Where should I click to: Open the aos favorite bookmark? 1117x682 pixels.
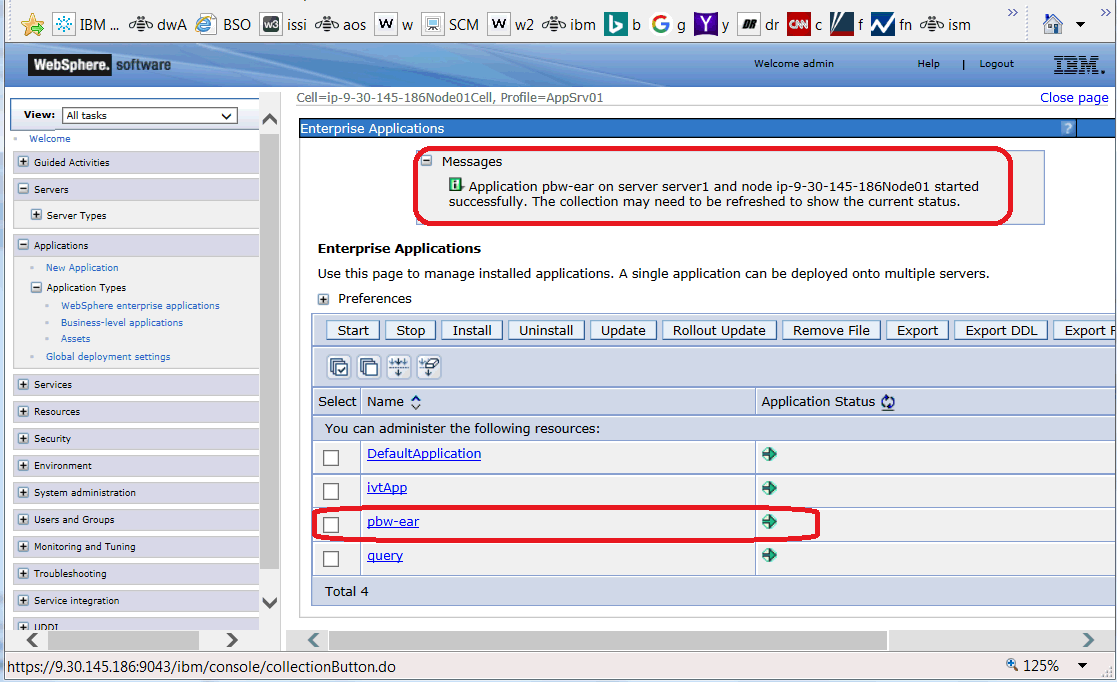pyautogui.click(x=341, y=25)
